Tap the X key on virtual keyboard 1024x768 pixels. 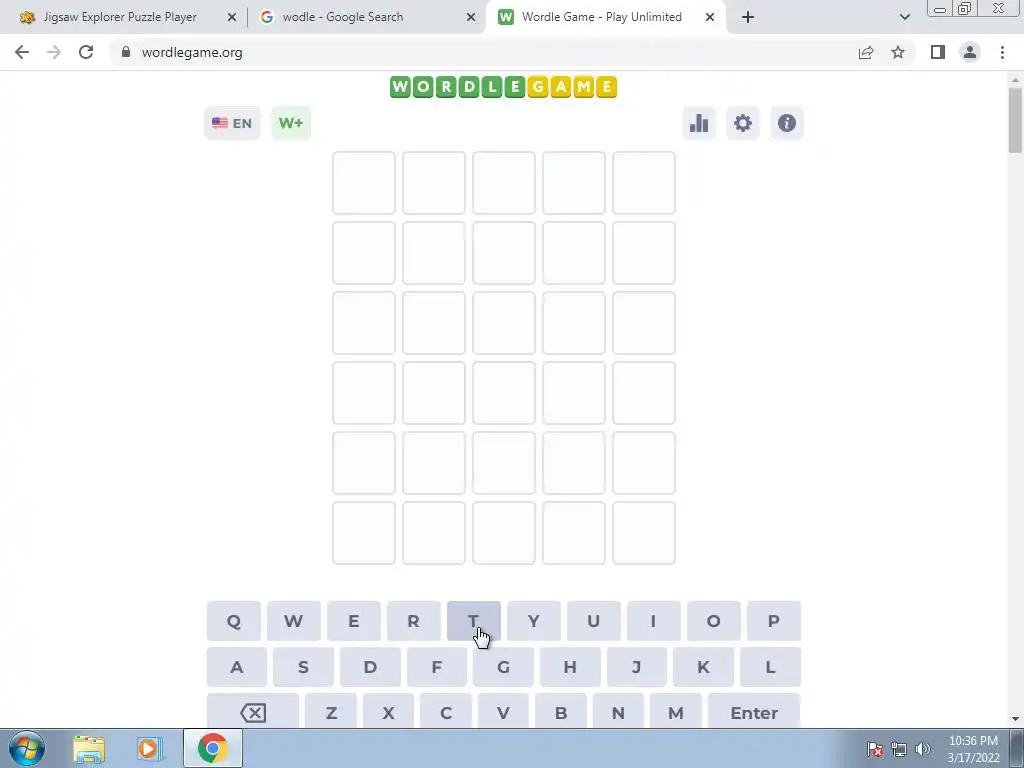pos(389,712)
